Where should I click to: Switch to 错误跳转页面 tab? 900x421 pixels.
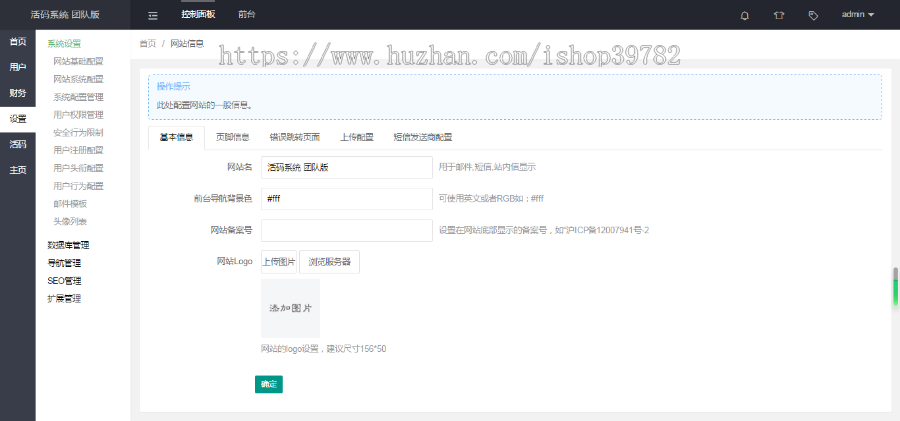tap(295, 137)
